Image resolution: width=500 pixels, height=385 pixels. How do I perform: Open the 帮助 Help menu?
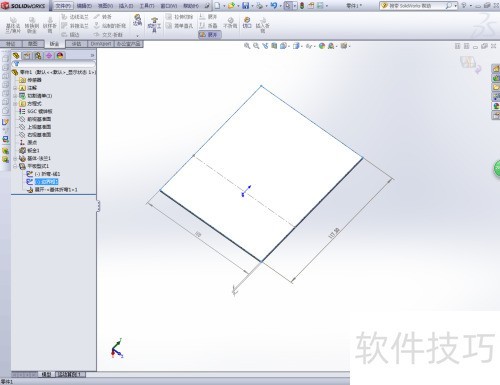[x=191, y=6]
